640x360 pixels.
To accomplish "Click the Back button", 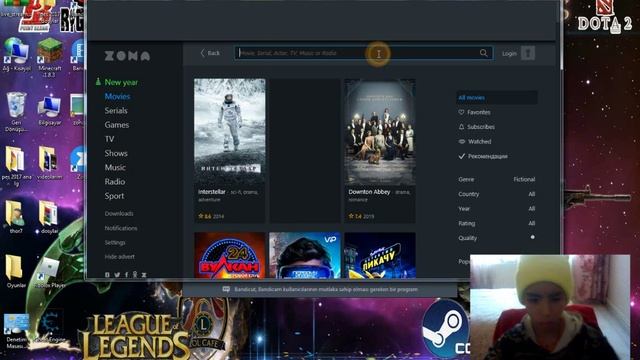I will [x=210, y=53].
